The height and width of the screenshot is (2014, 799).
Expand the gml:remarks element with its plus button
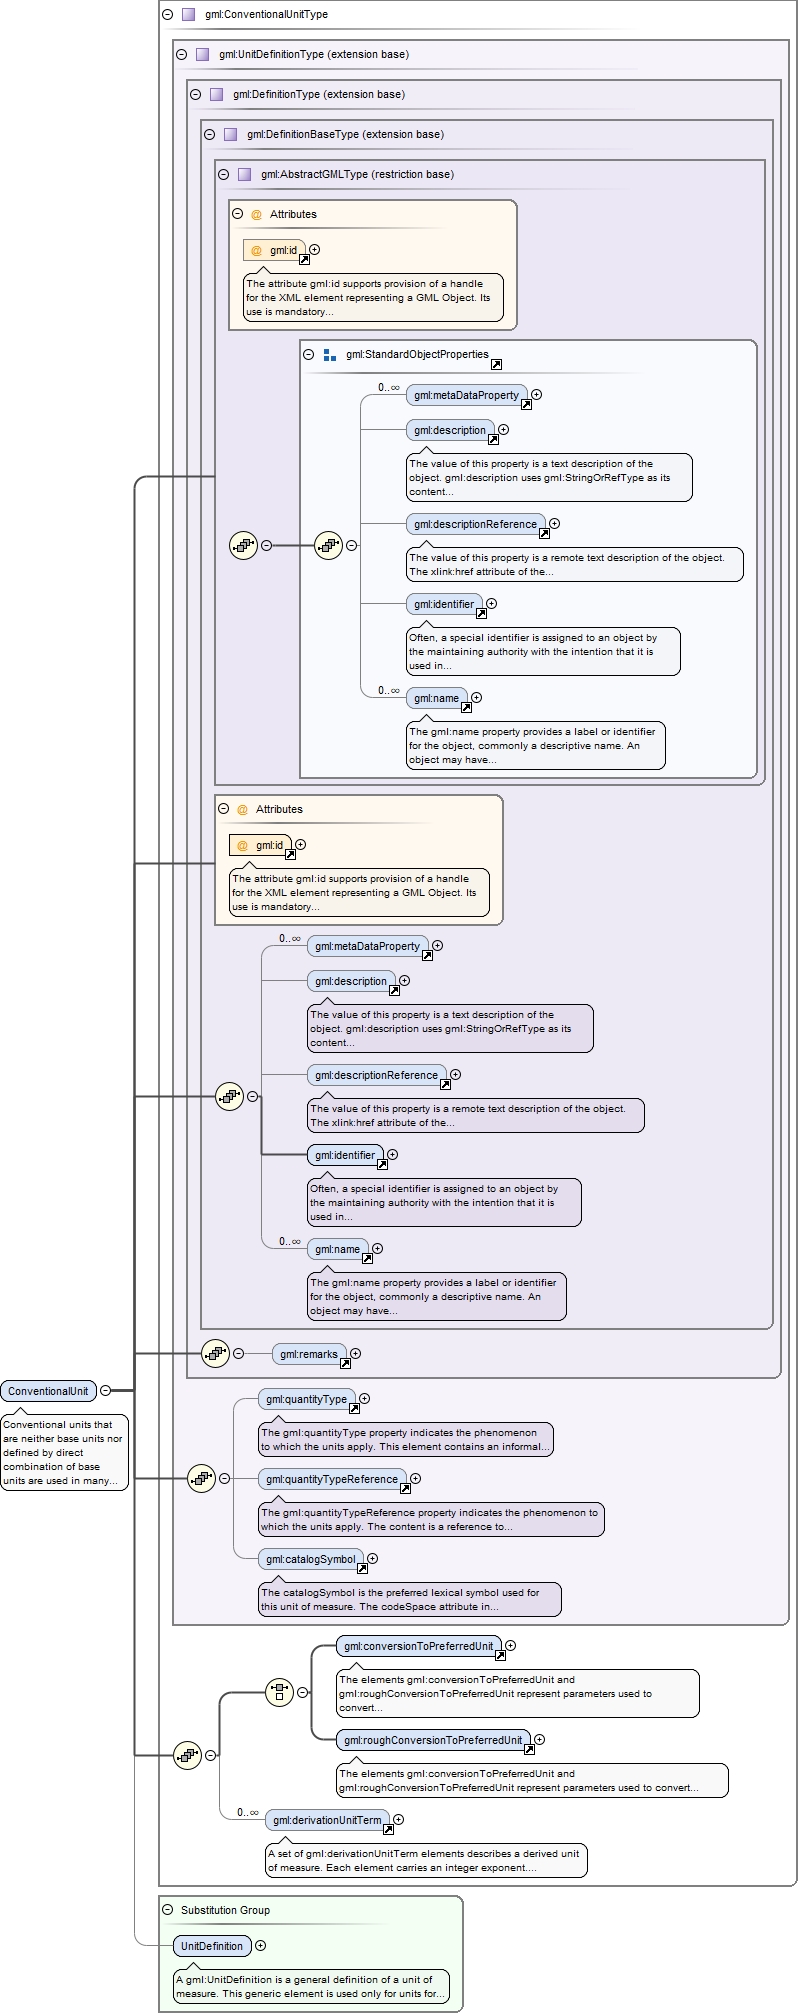(x=355, y=1353)
